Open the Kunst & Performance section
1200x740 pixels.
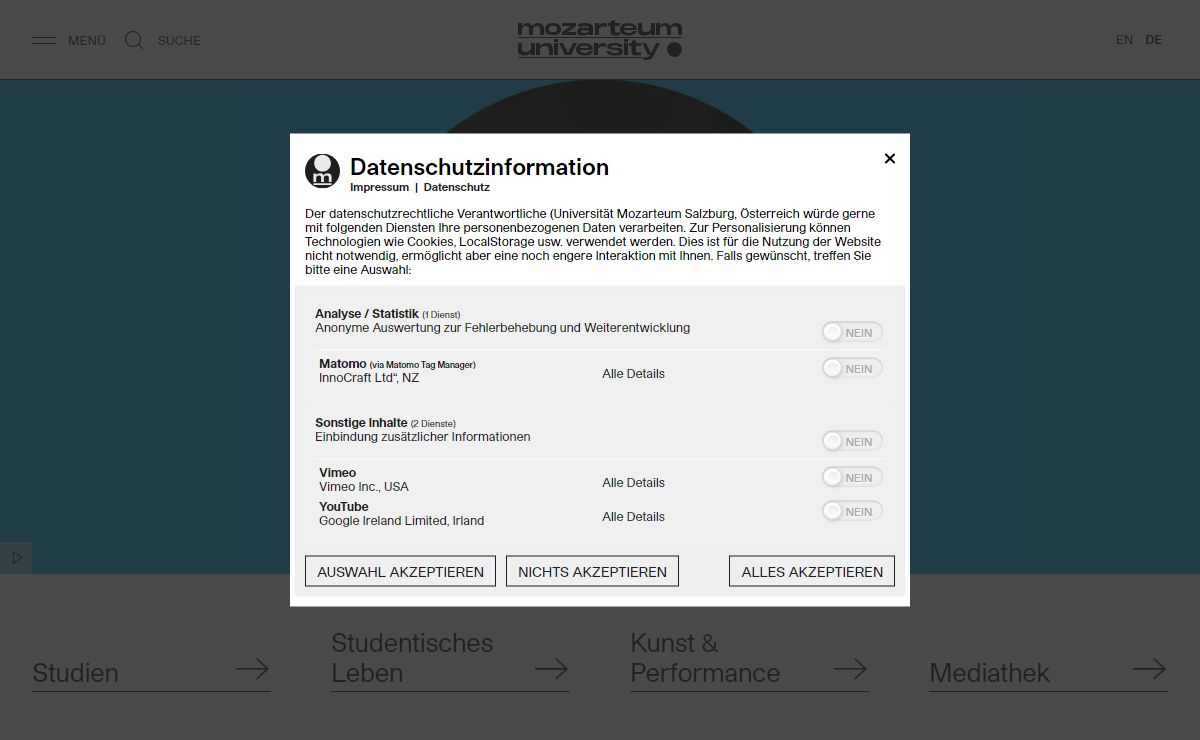pyautogui.click(x=749, y=658)
